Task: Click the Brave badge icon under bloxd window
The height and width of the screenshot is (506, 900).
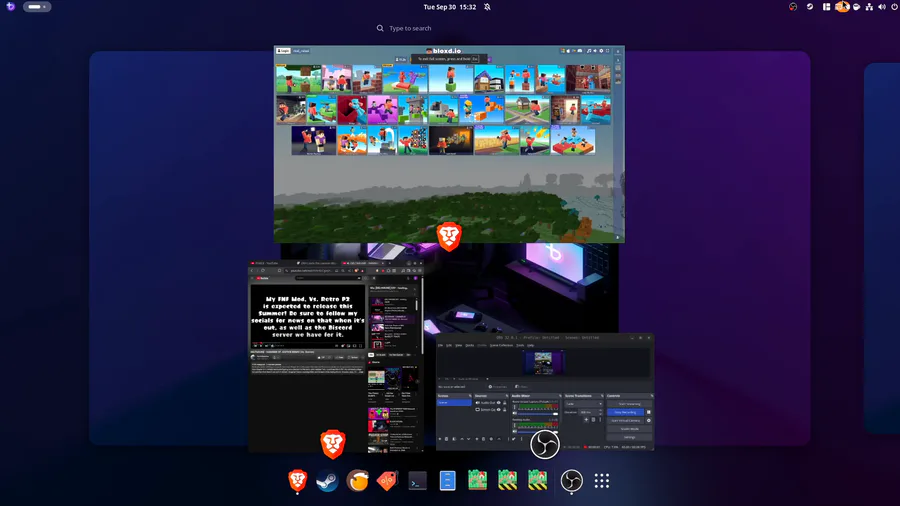Action: (449, 236)
